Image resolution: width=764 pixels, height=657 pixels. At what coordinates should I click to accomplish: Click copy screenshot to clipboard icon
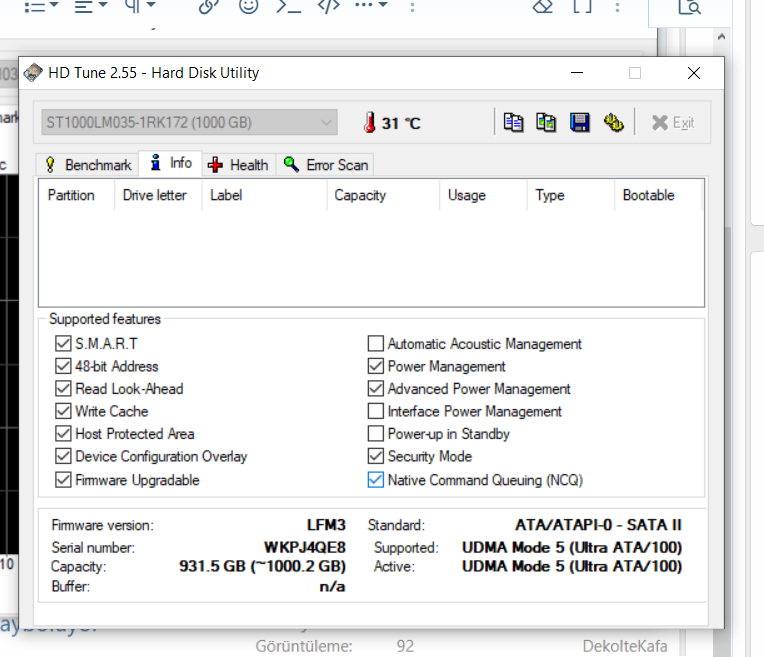pos(546,122)
